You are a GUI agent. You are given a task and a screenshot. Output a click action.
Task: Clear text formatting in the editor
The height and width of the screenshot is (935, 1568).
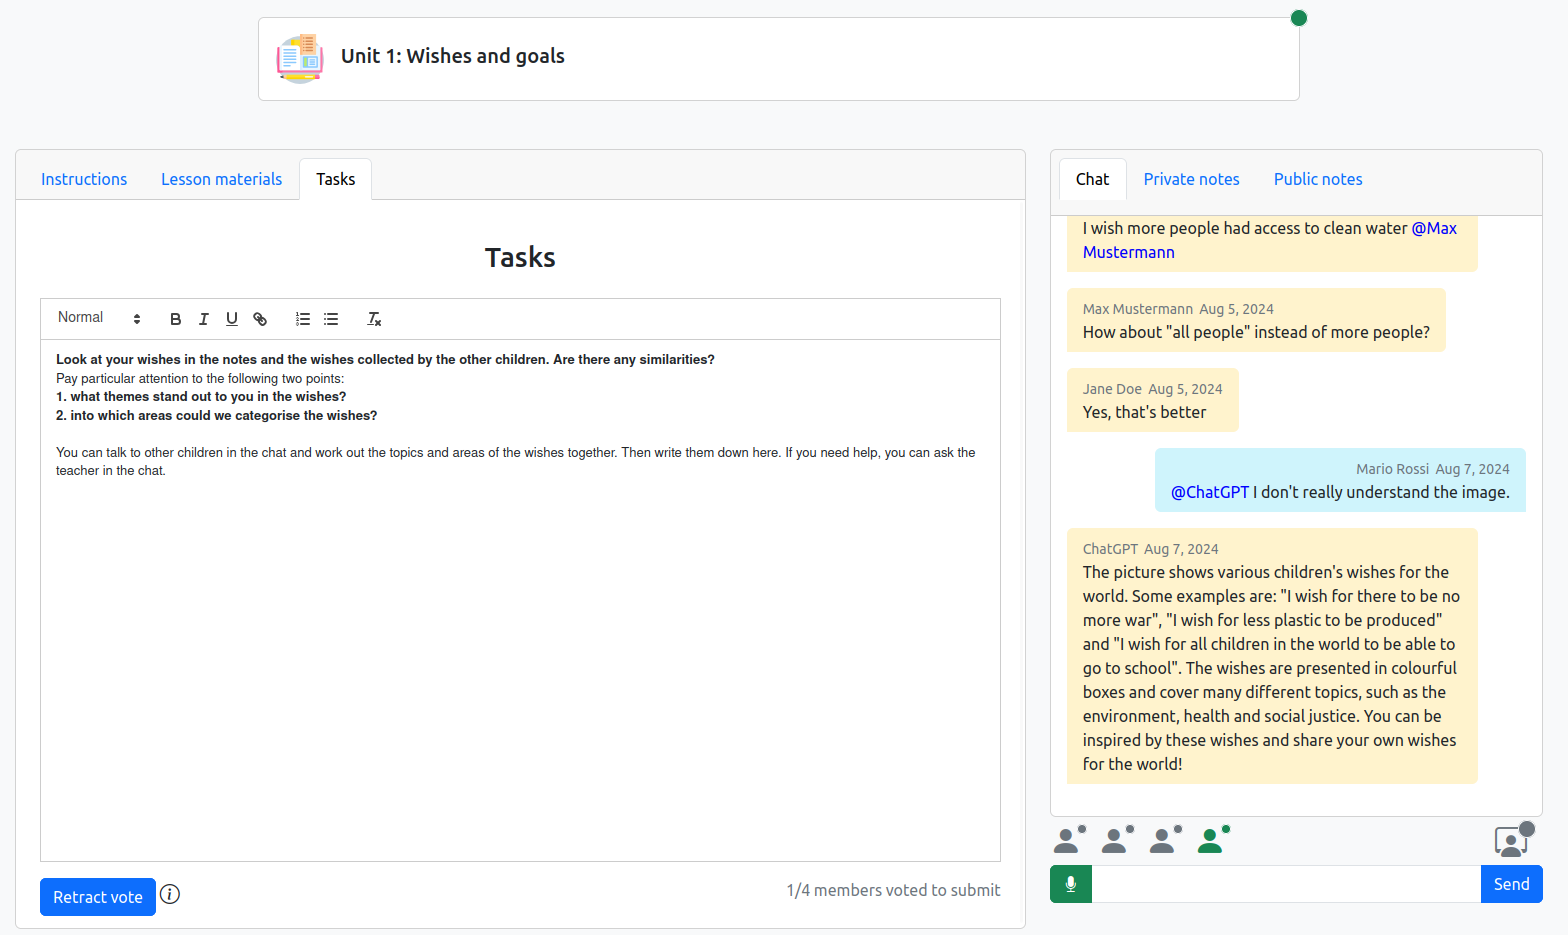tap(374, 319)
